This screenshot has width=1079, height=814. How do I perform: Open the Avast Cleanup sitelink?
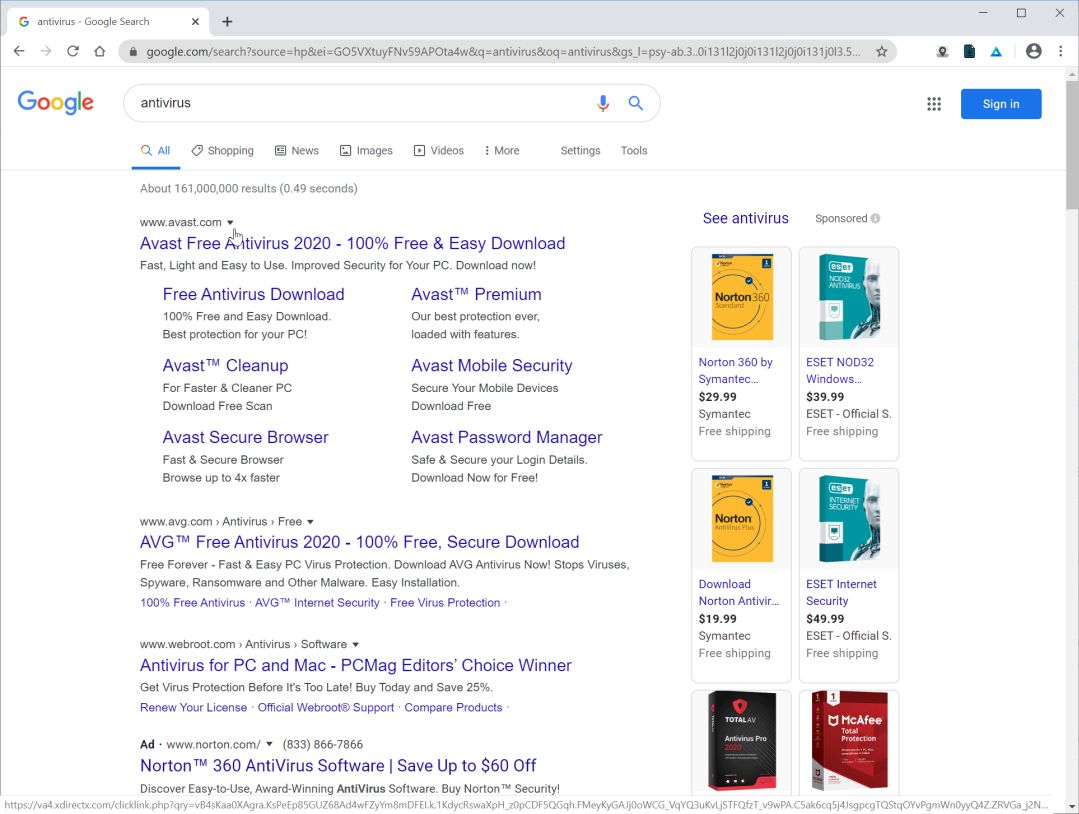click(x=225, y=366)
